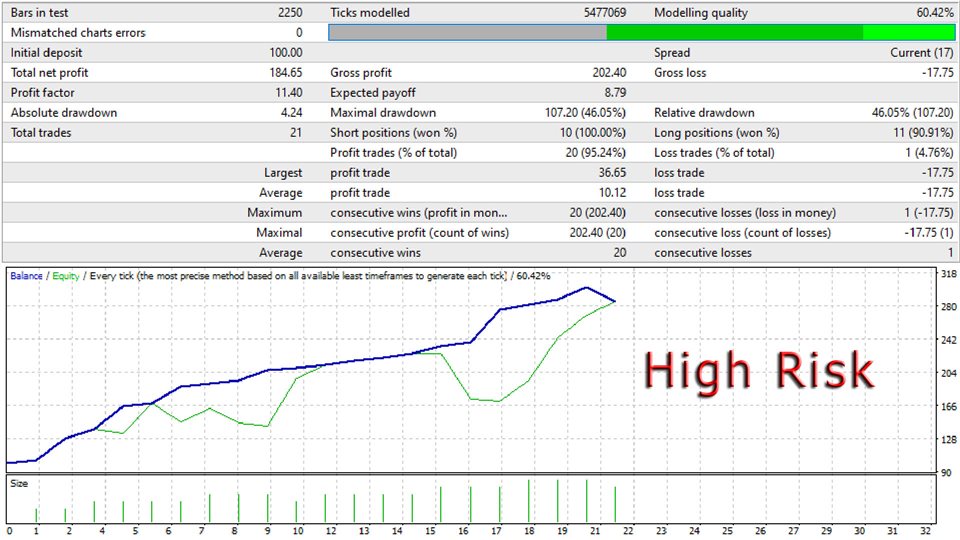Click average profit trade value 10.12
The height and width of the screenshot is (540, 960).
612,192
